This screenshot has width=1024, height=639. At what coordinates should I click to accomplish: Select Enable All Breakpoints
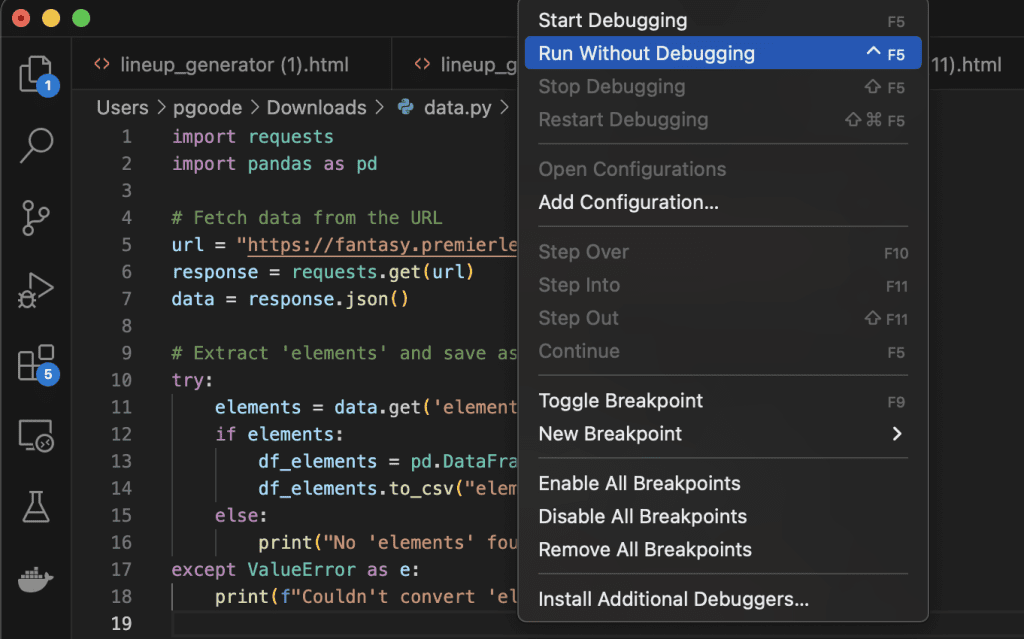[x=722, y=483]
